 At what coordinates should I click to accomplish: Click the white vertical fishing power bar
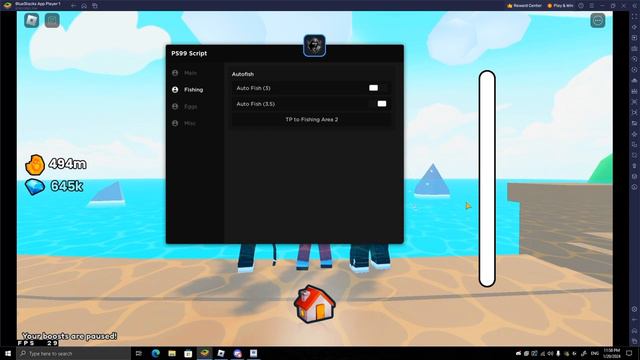487,179
